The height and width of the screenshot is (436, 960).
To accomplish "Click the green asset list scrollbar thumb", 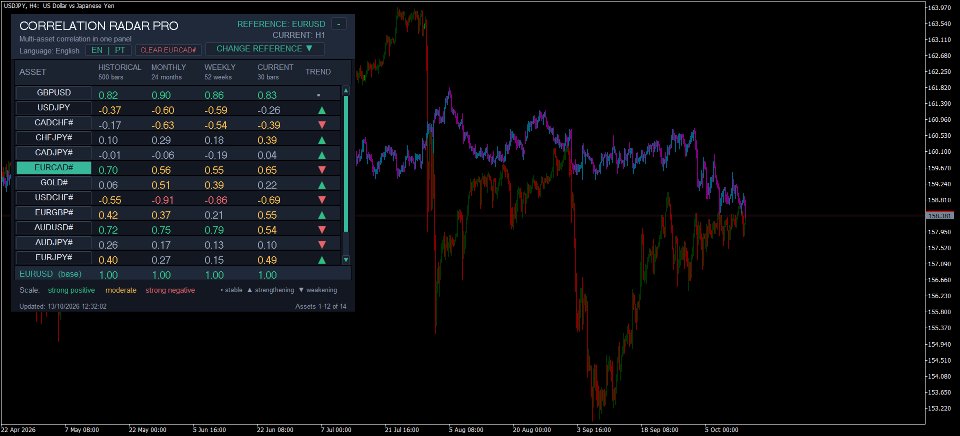I will point(346,164).
